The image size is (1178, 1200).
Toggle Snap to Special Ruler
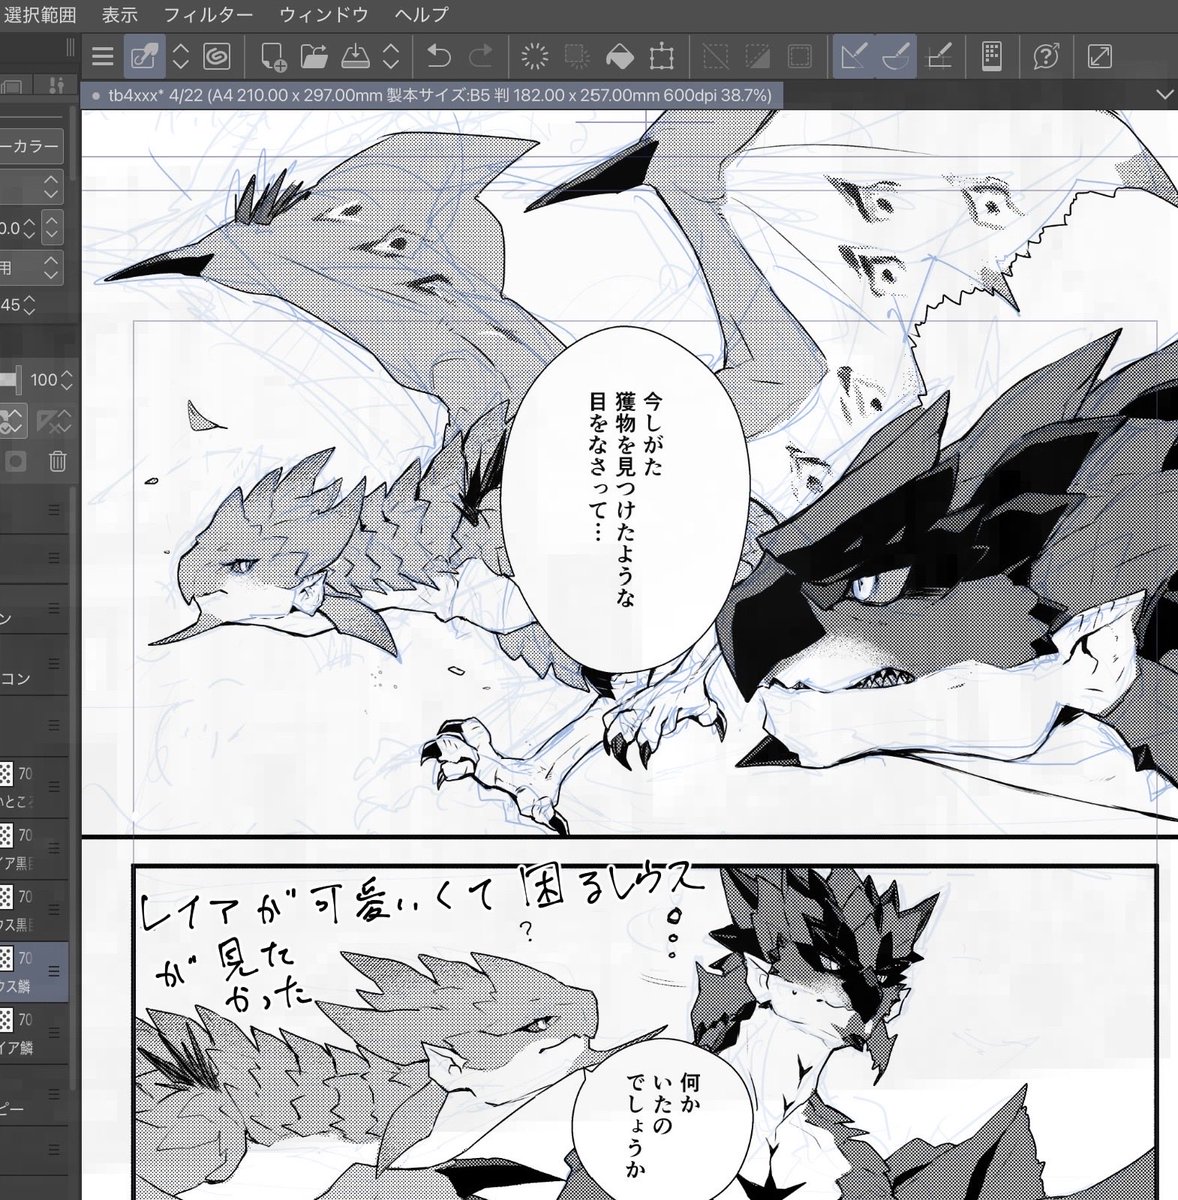[x=896, y=56]
